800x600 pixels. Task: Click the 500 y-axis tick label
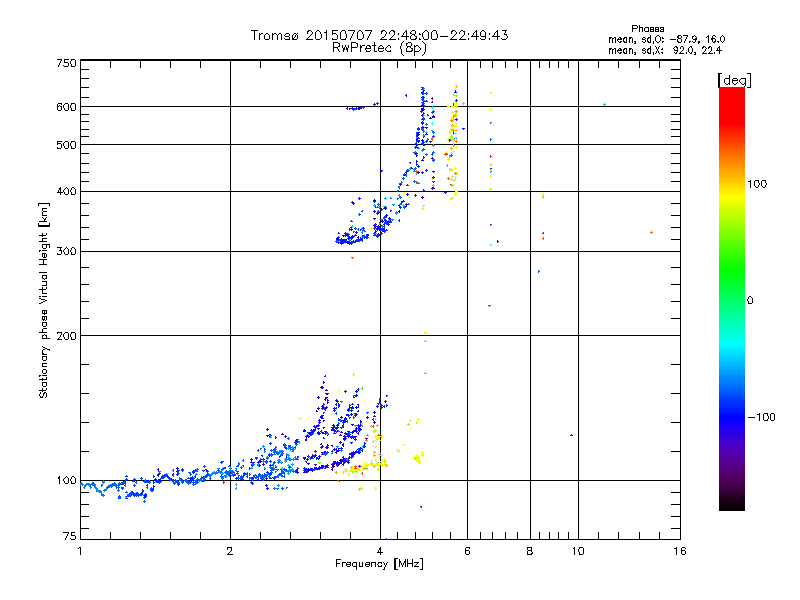[x=66, y=145]
